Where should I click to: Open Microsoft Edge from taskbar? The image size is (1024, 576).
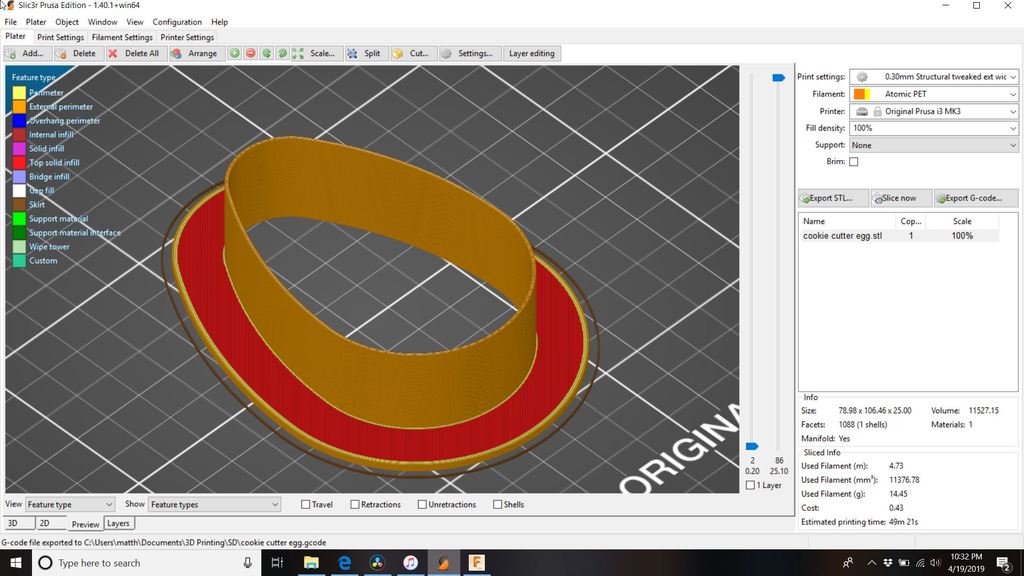[344, 562]
